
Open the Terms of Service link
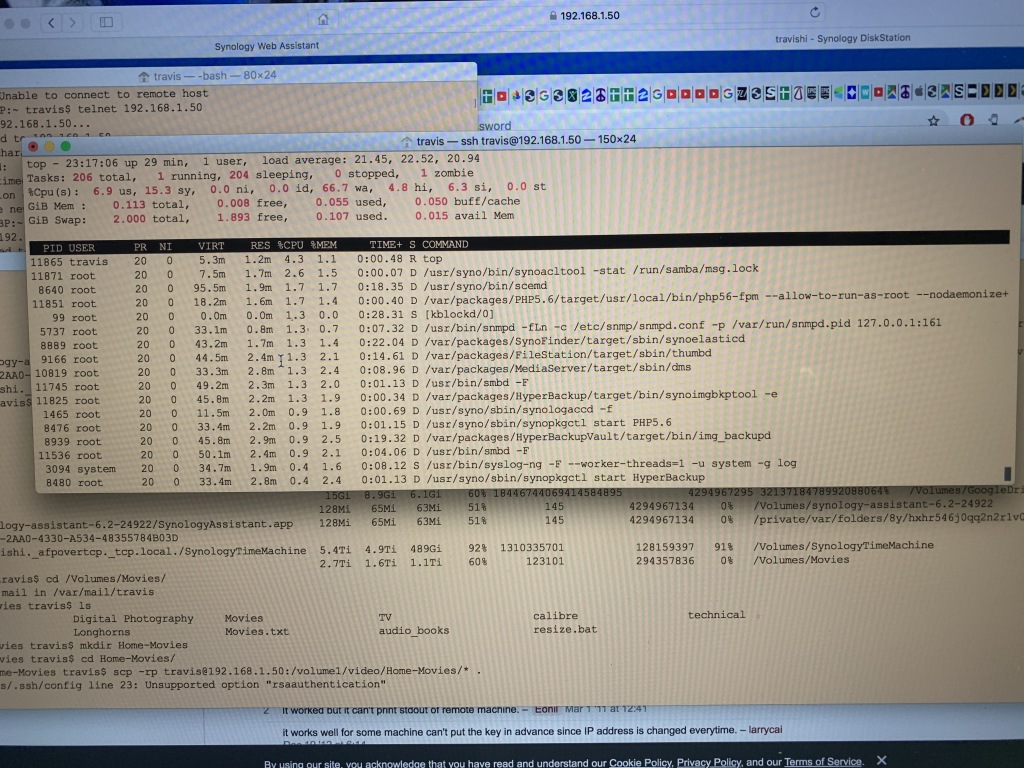(822, 761)
